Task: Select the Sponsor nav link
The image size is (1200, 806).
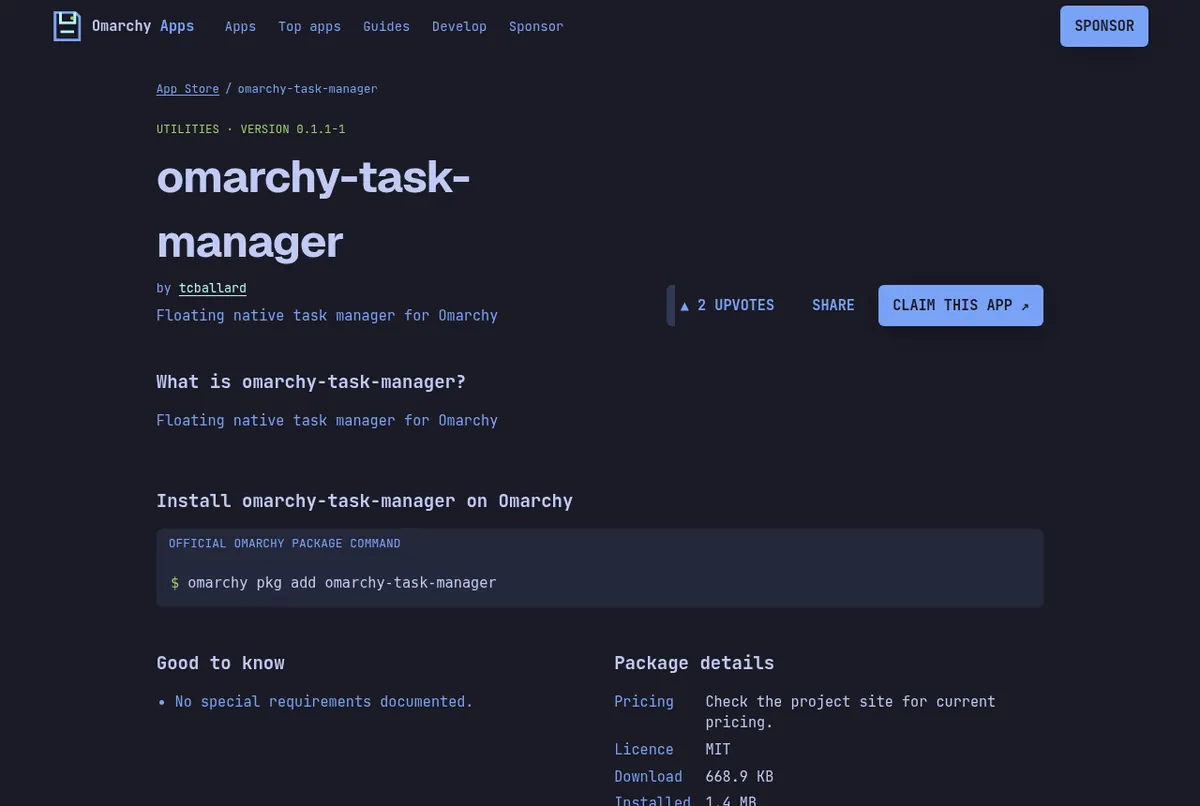Action: pyautogui.click(x=536, y=26)
